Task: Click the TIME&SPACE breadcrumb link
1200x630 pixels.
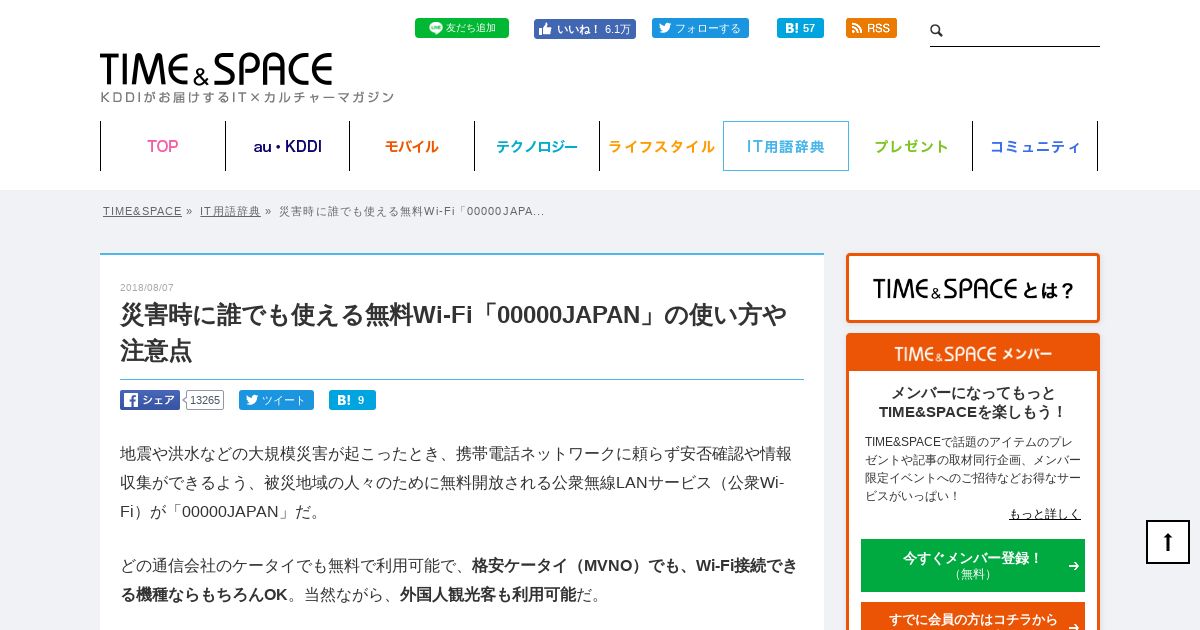Action: click(x=142, y=211)
